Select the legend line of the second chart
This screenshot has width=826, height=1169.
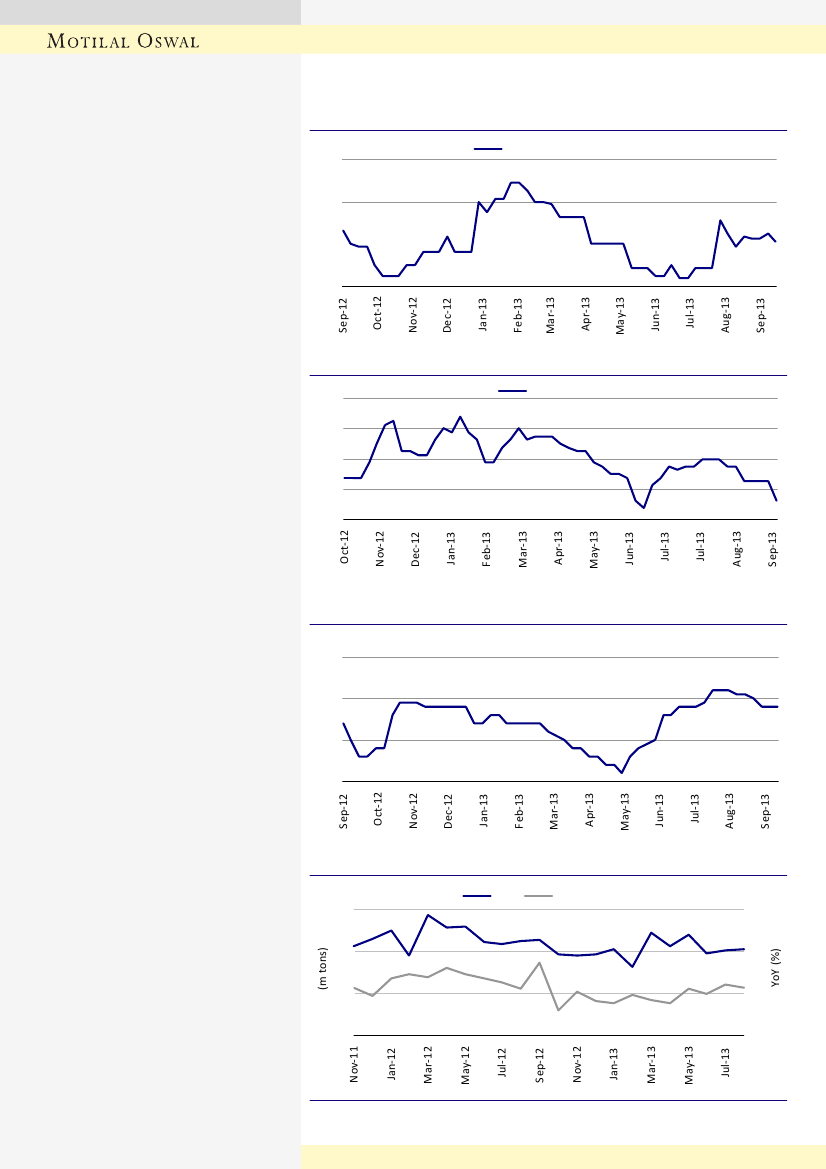pyautogui.click(x=512, y=390)
